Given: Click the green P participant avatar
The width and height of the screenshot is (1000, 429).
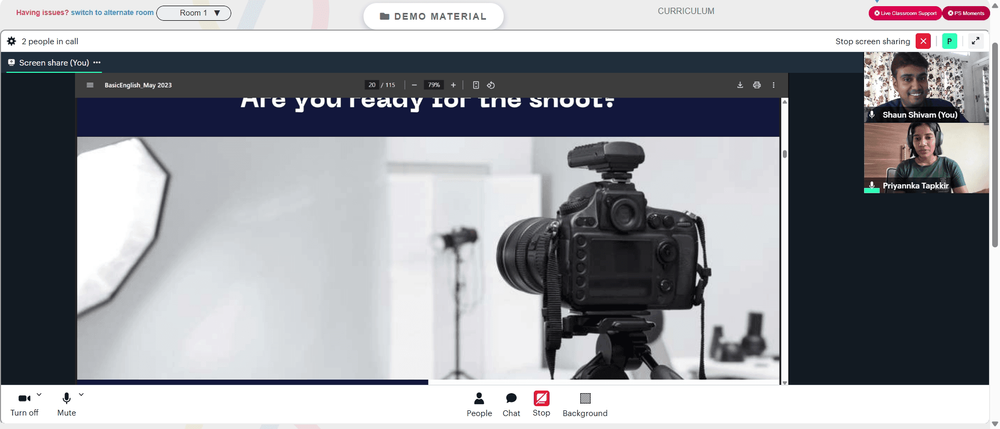Looking at the screenshot, I should [x=950, y=41].
